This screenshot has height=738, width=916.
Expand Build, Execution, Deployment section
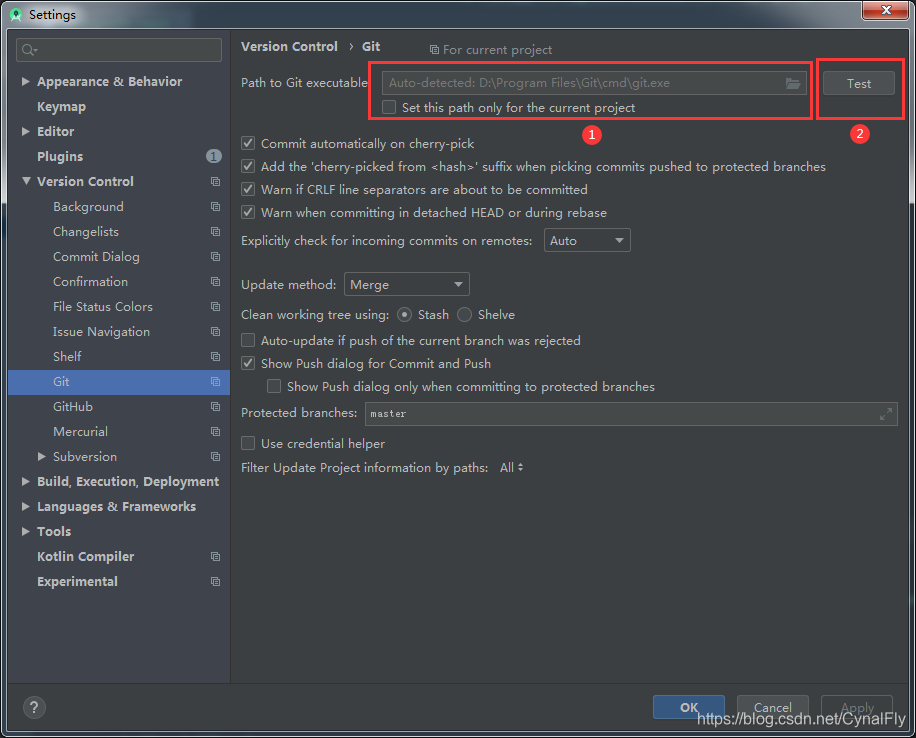(x=26, y=481)
